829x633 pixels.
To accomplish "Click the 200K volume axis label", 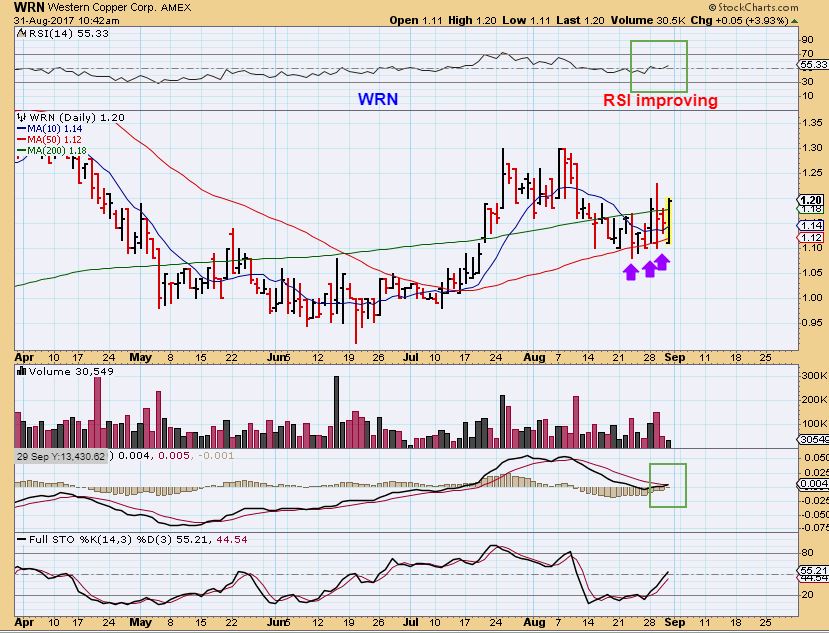I will pos(814,400).
